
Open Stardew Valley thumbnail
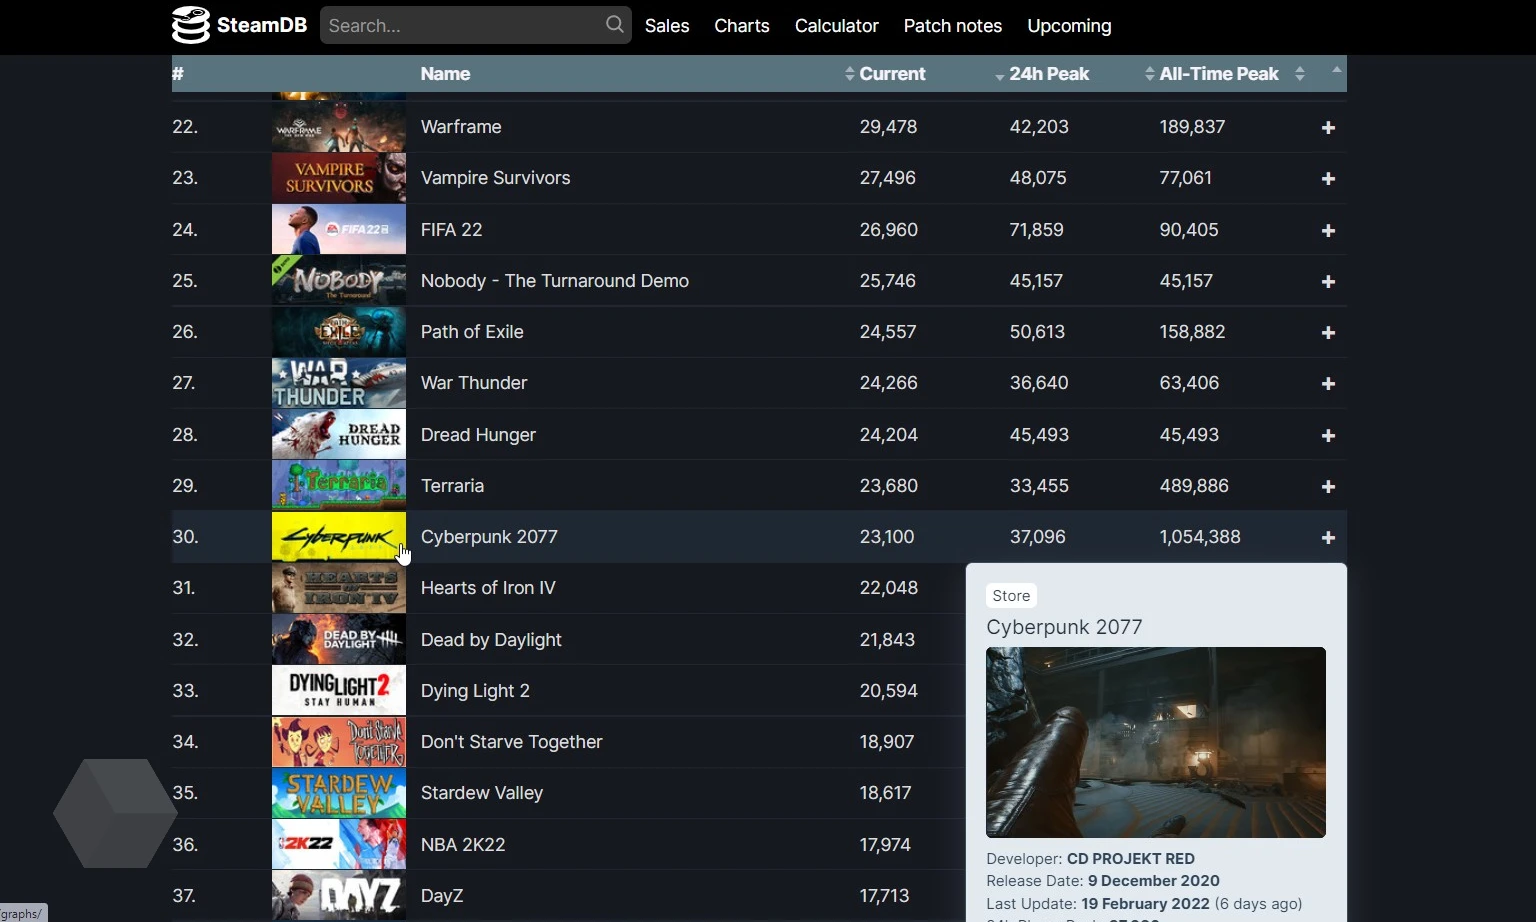(x=339, y=793)
